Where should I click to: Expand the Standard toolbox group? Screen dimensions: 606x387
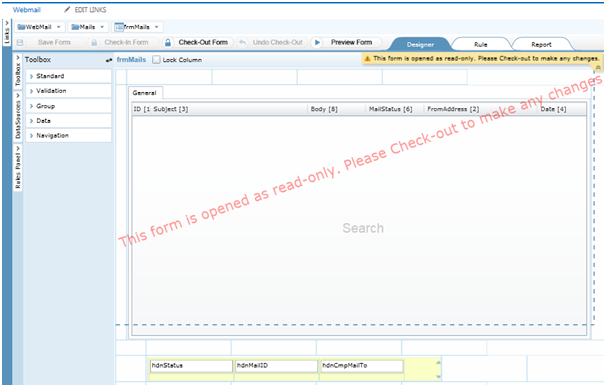point(69,76)
